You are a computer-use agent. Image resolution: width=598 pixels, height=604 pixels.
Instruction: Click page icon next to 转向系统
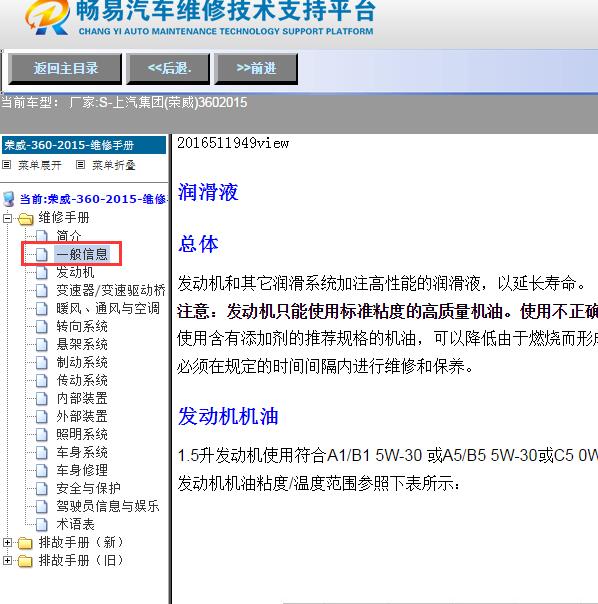click(x=42, y=327)
